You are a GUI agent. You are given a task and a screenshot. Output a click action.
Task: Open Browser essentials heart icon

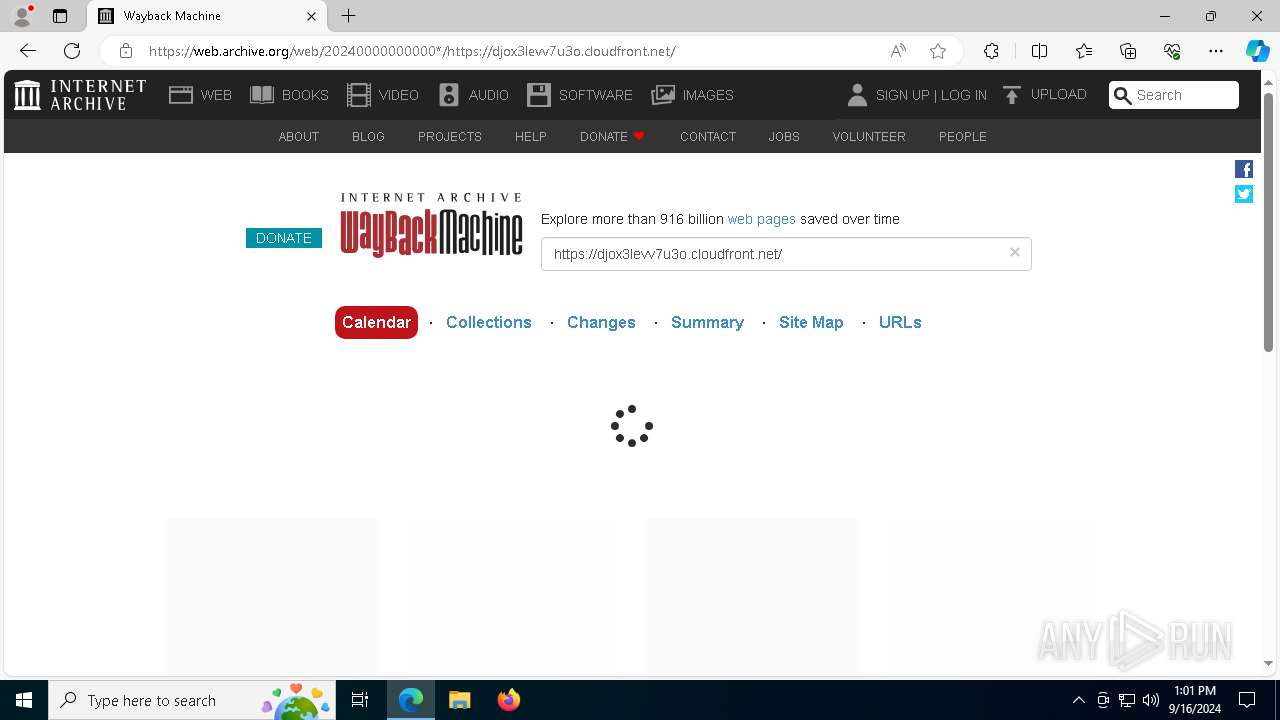(1172, 51)
